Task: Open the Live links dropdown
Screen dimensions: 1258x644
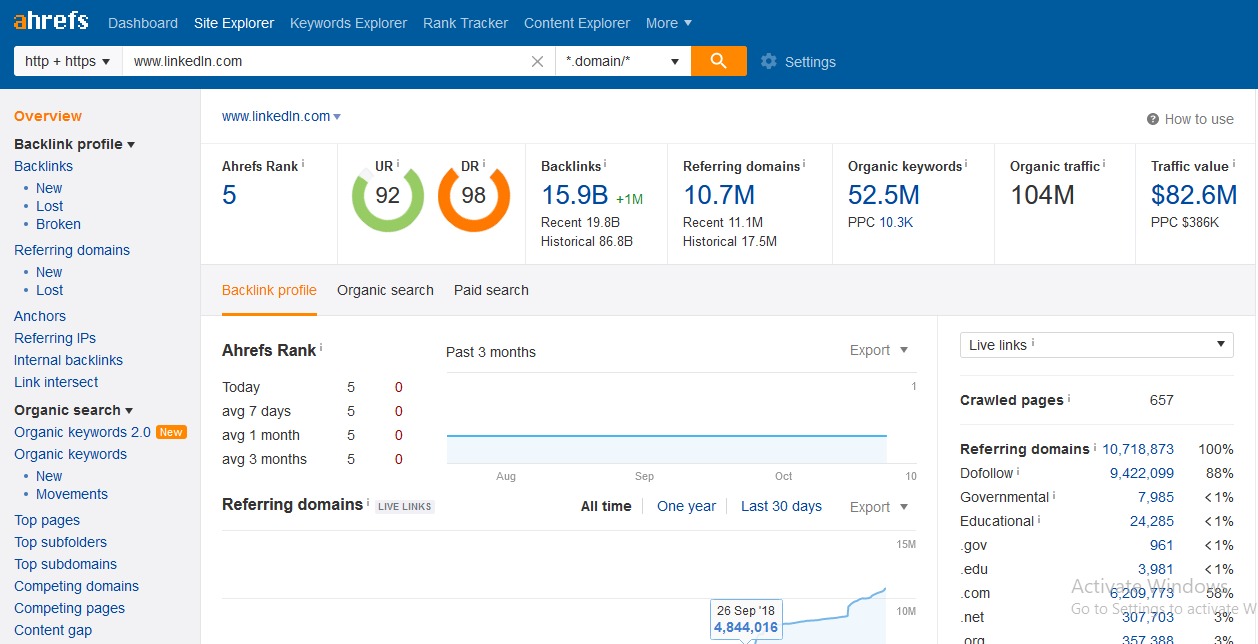Action: pyautogui.click(x=1096, y=344)
